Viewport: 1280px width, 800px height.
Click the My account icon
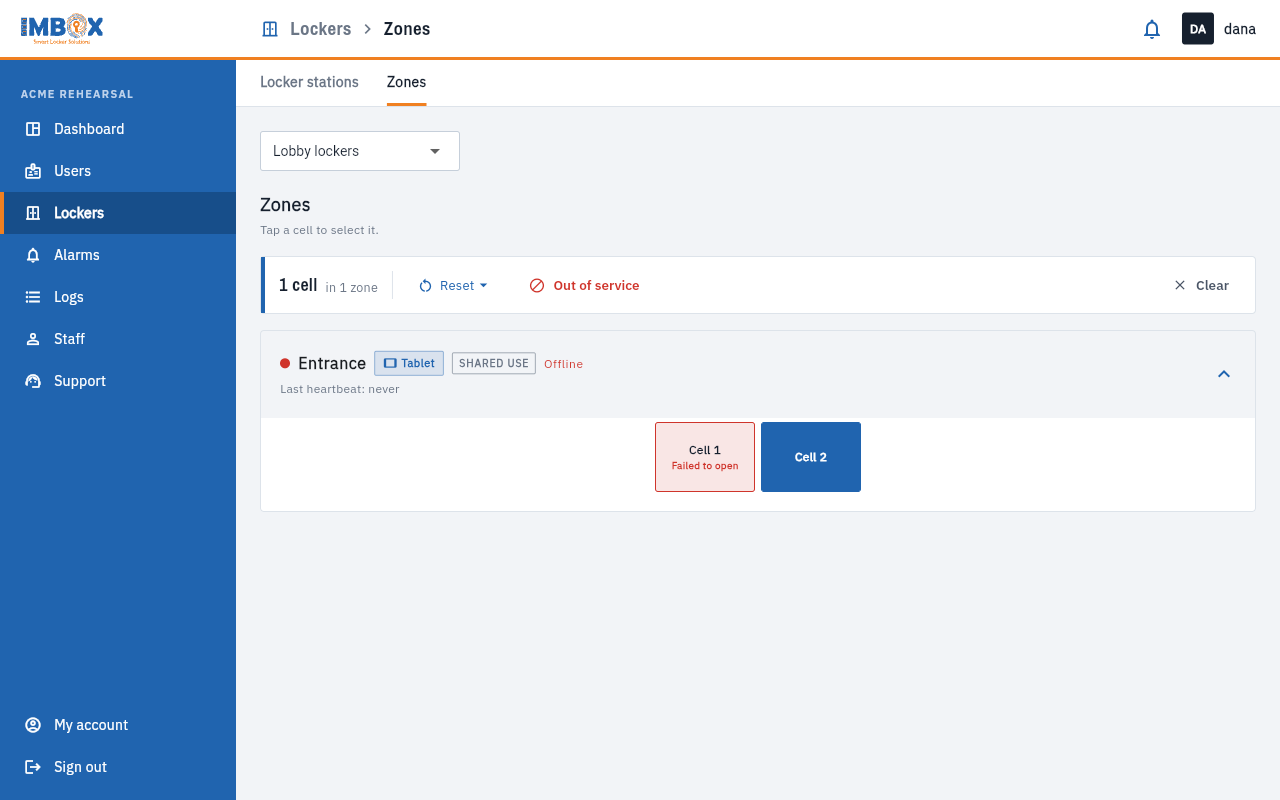click(x=33, y=725)
